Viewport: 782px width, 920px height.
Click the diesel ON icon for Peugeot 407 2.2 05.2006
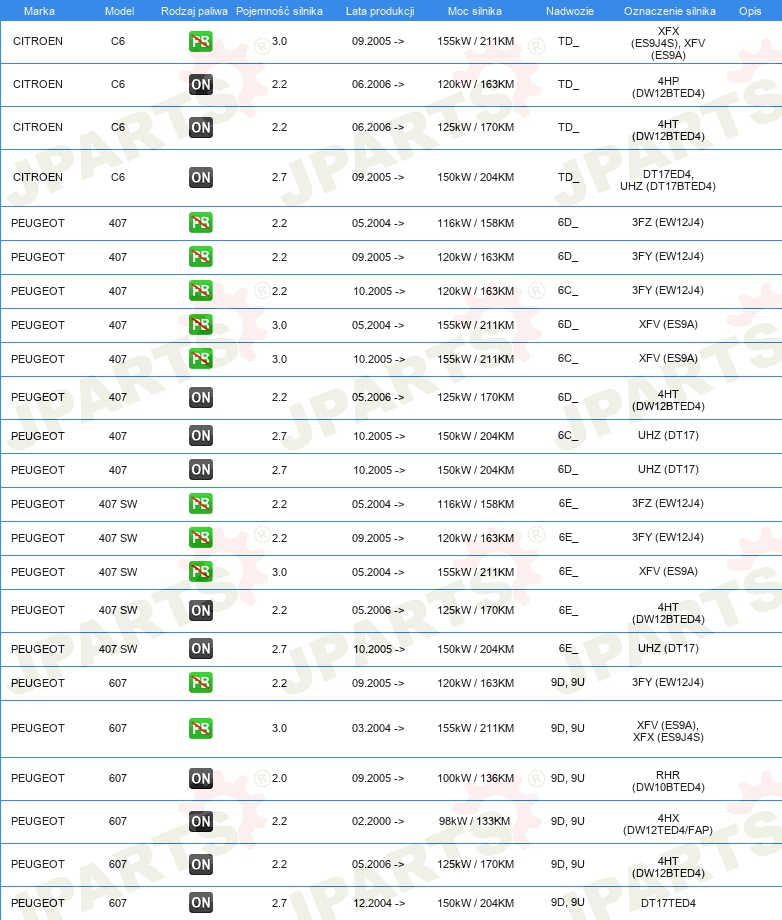tap(201, 397)
